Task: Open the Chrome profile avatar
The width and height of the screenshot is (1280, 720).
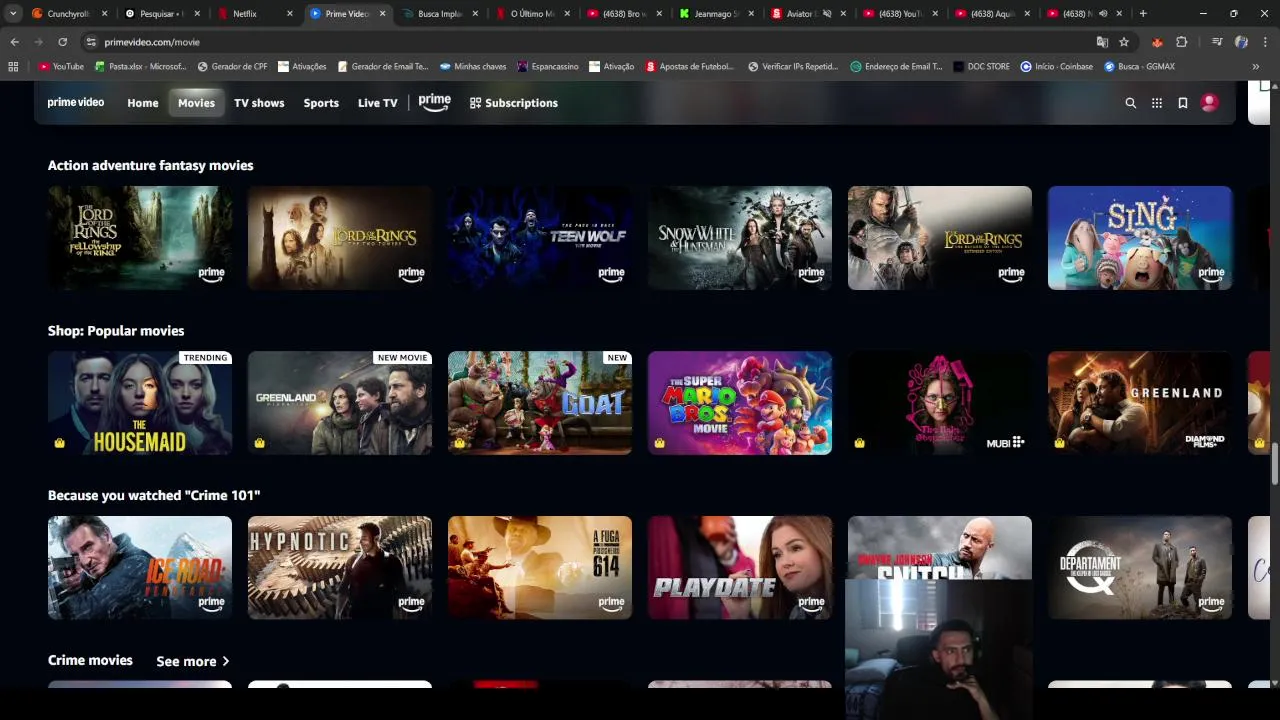Action: pyautogui.click(x=1241, y=42)
